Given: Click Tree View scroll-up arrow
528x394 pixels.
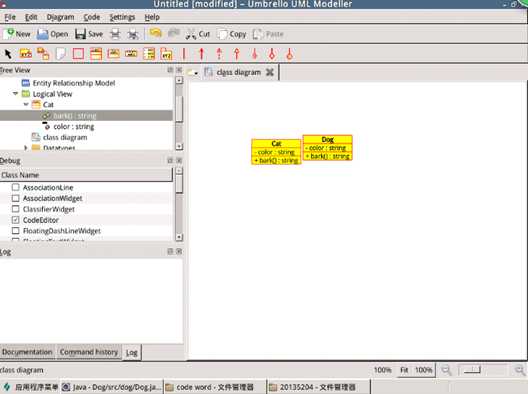Looking at the screenshot, I should click(x=179, y=80).
